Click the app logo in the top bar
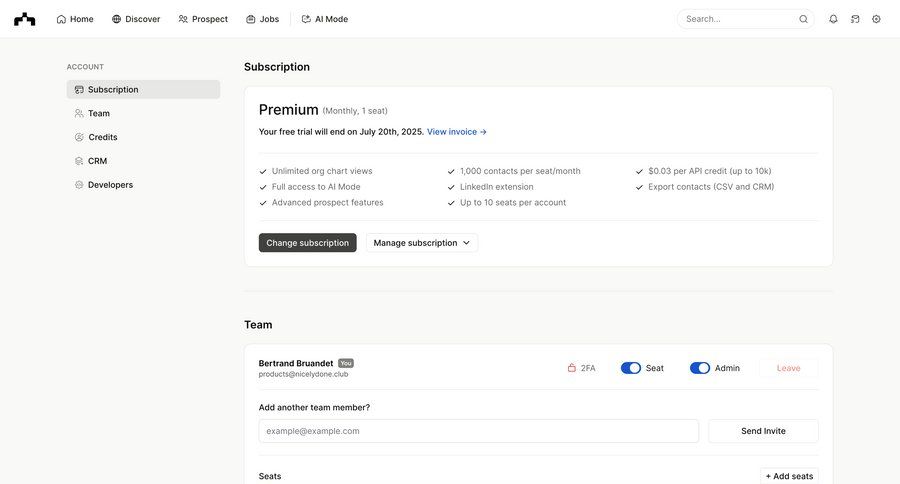The image size is (900, 484). (25, 19)
